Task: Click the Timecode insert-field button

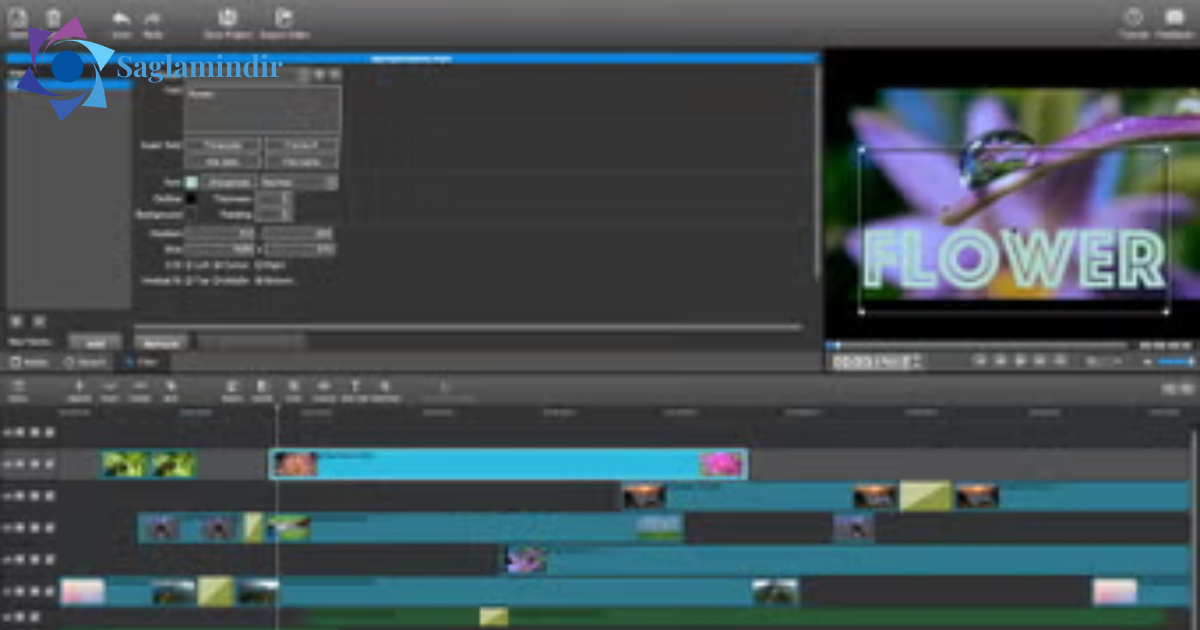Action: pos(222,145)
